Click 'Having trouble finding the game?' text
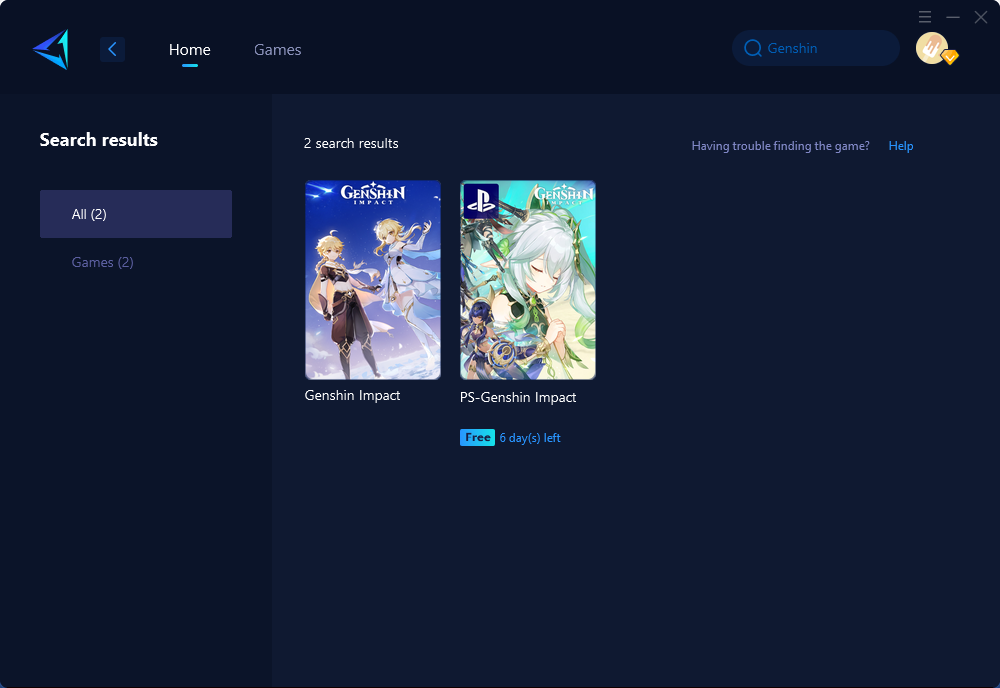1000x688 pixels. (781, 146)
